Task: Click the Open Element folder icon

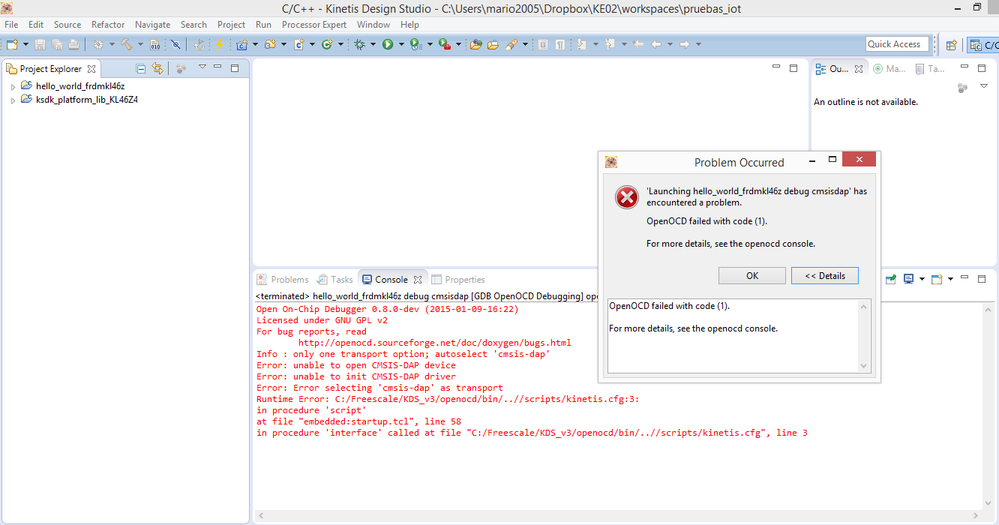Action: (x=476, y=44)
